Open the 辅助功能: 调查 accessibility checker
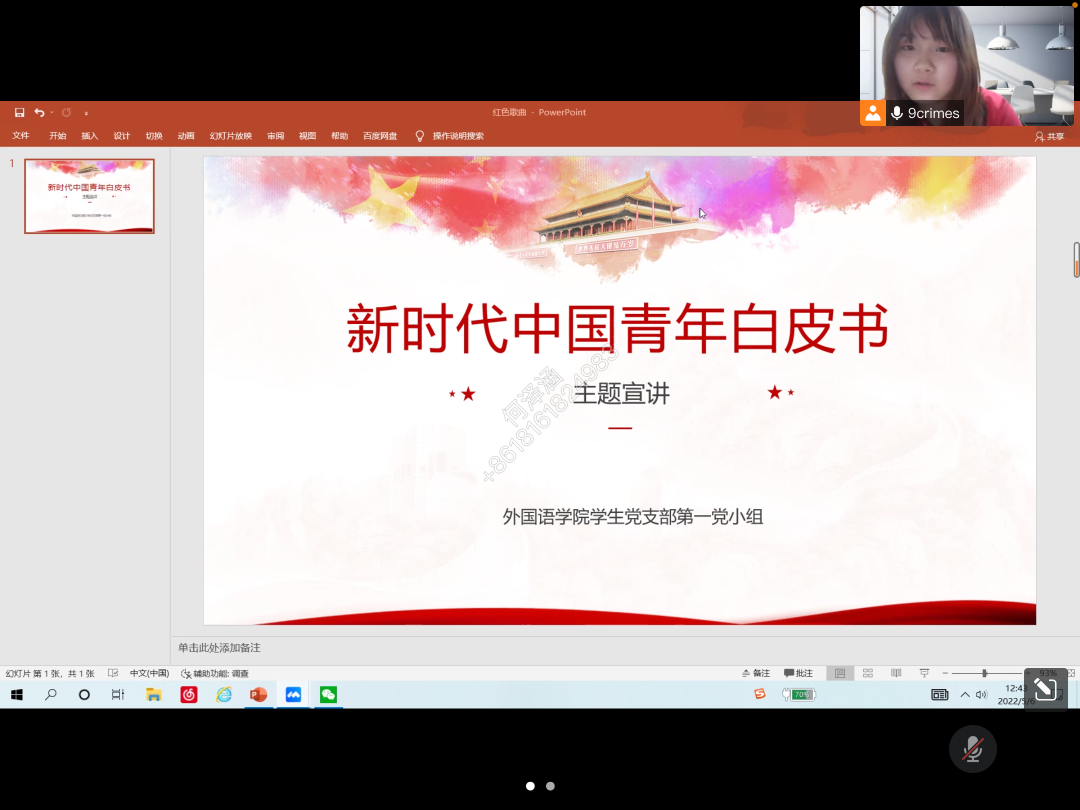Image resolution: width=1080 pixels, height=810 pixels. coord(215,673)
